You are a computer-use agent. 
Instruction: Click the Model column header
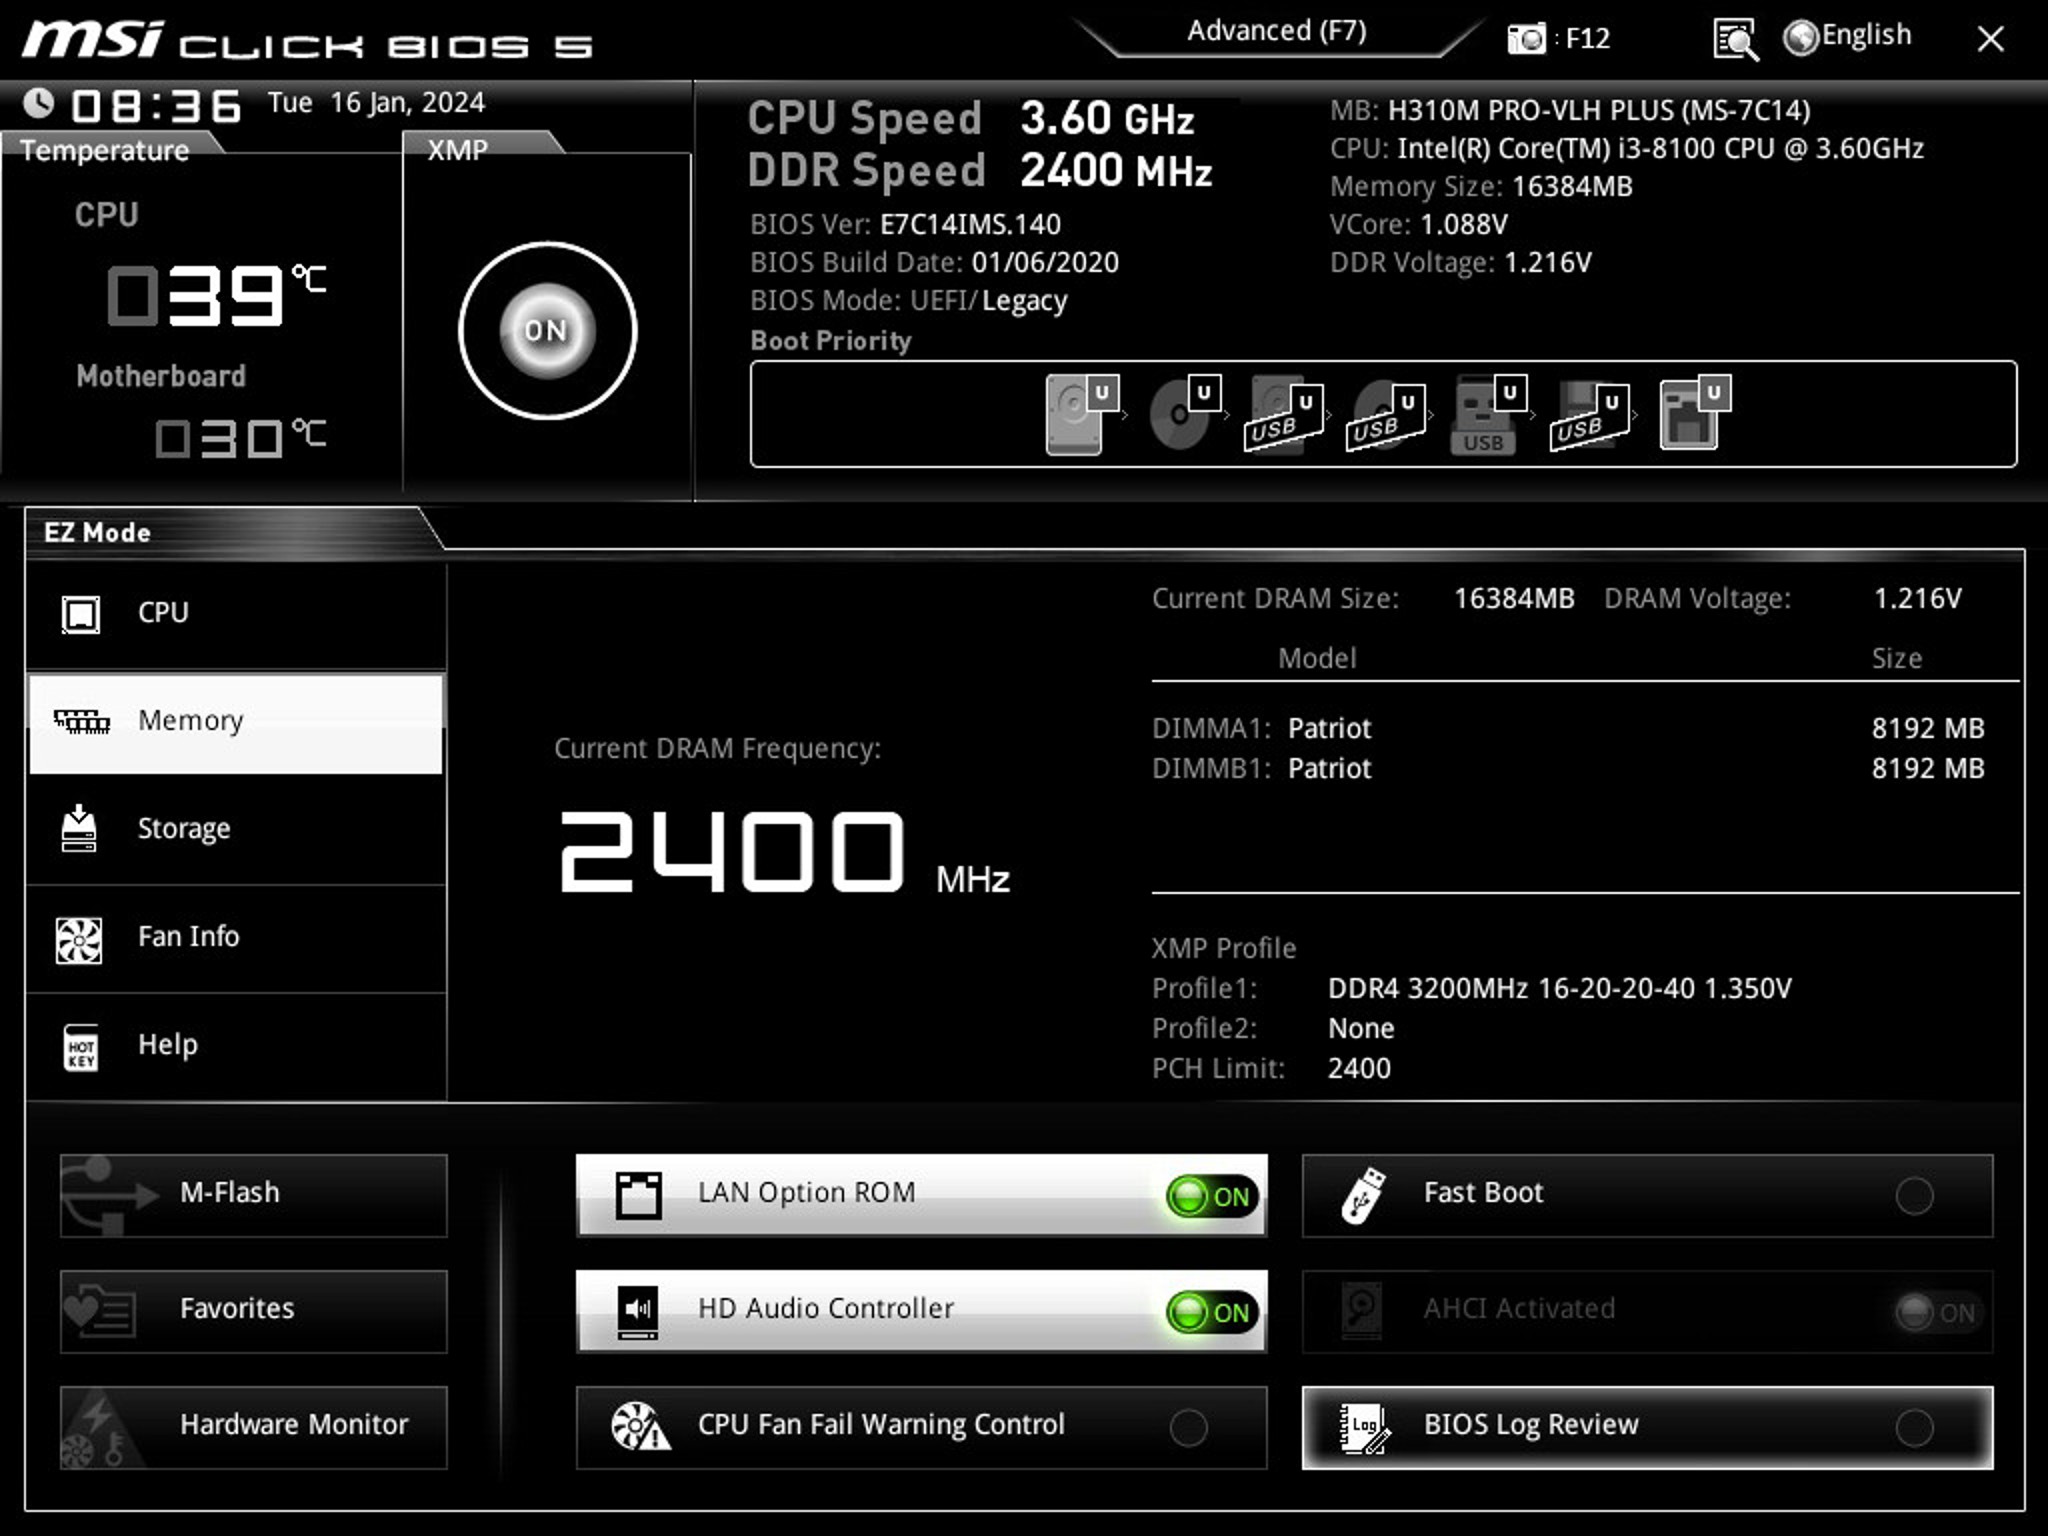1317,658
